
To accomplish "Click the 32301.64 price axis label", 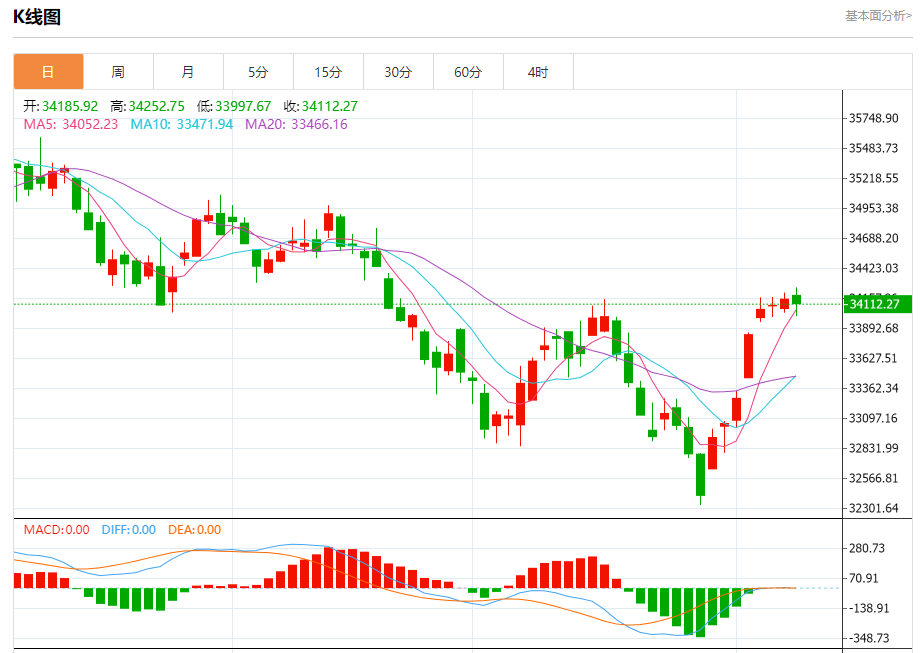I will pyautogui.click(x=874, y=508).
